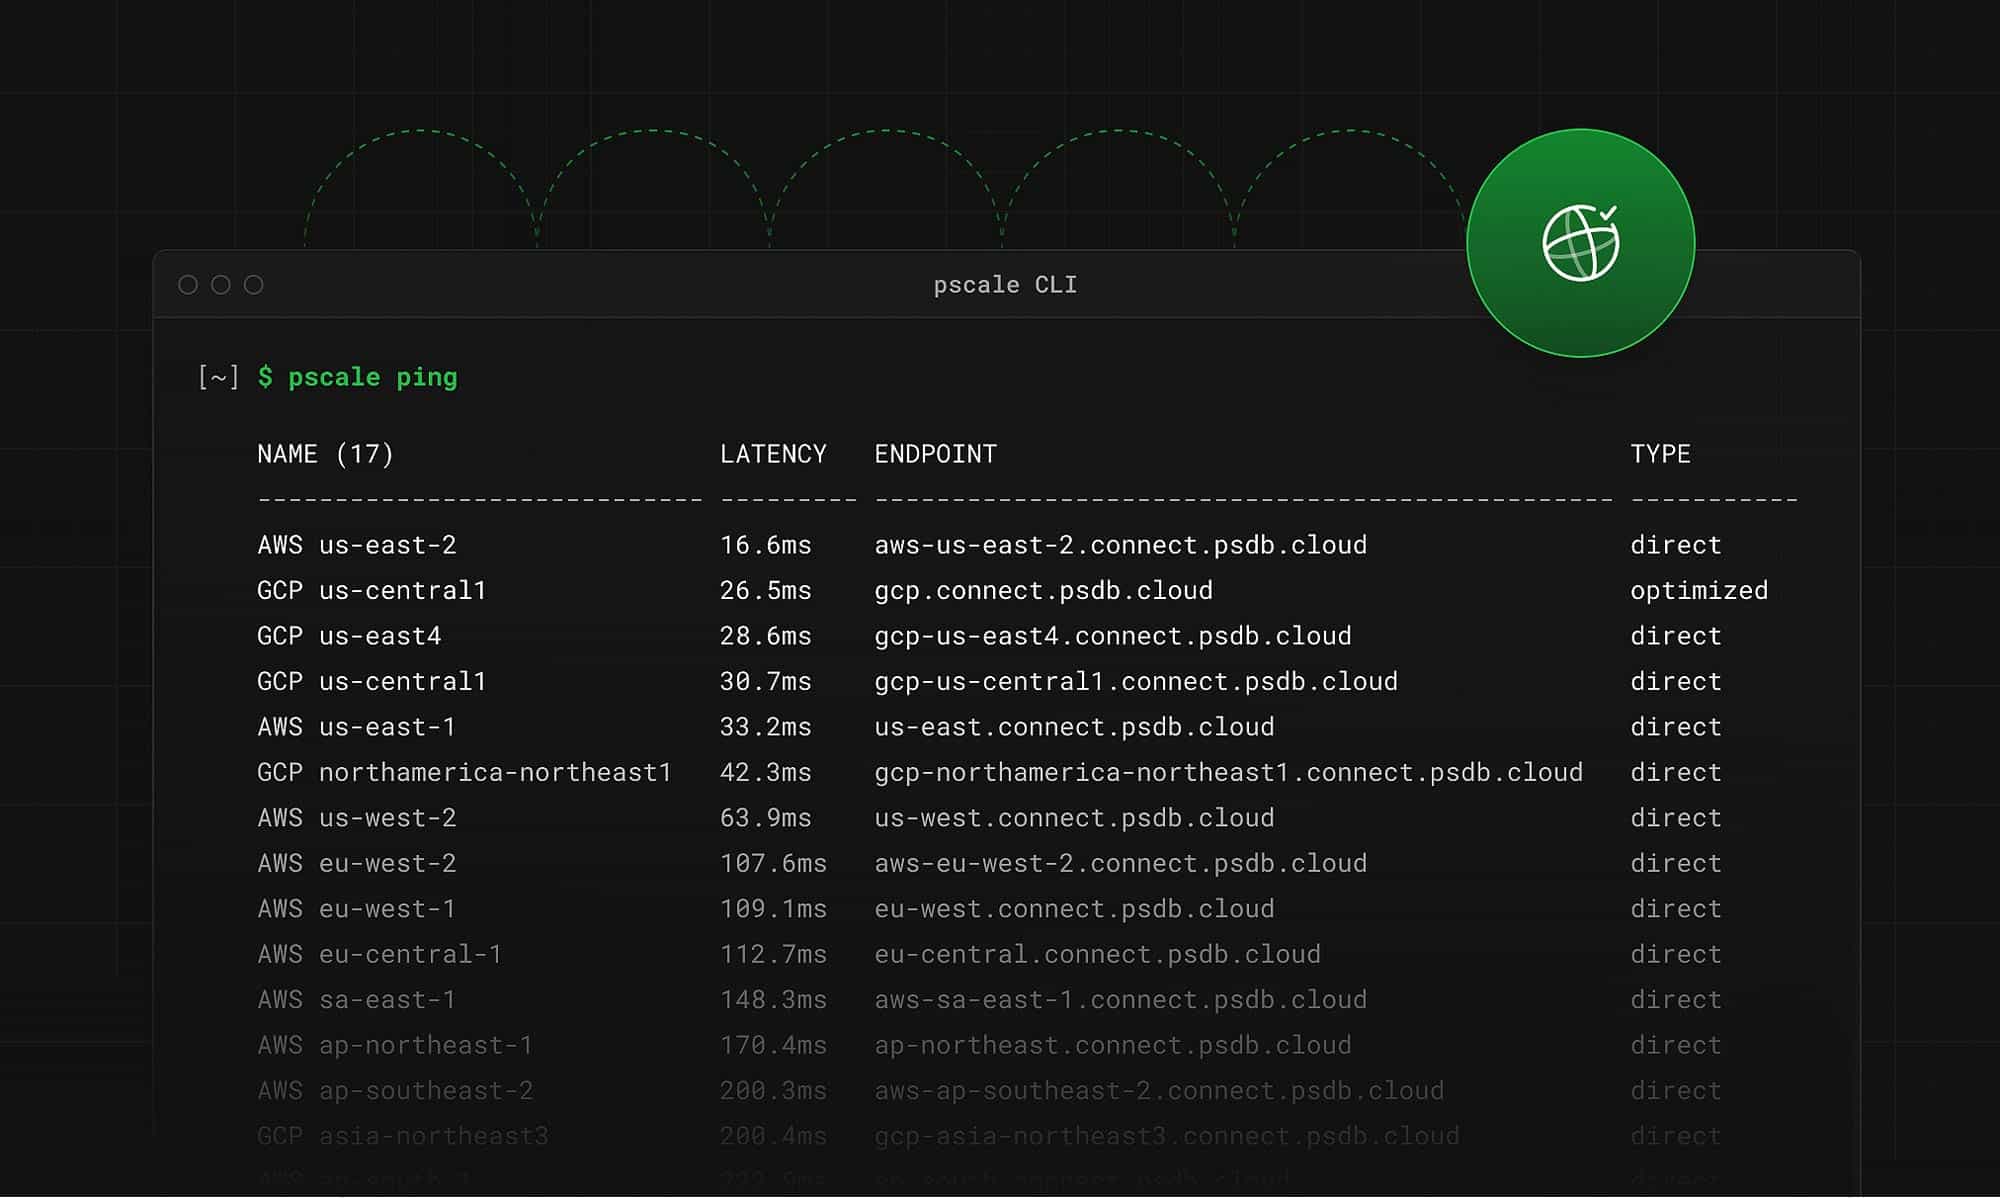Select the optimized type label
The height and width of the screenshot is (1198, 2000).
point(1699,590)
